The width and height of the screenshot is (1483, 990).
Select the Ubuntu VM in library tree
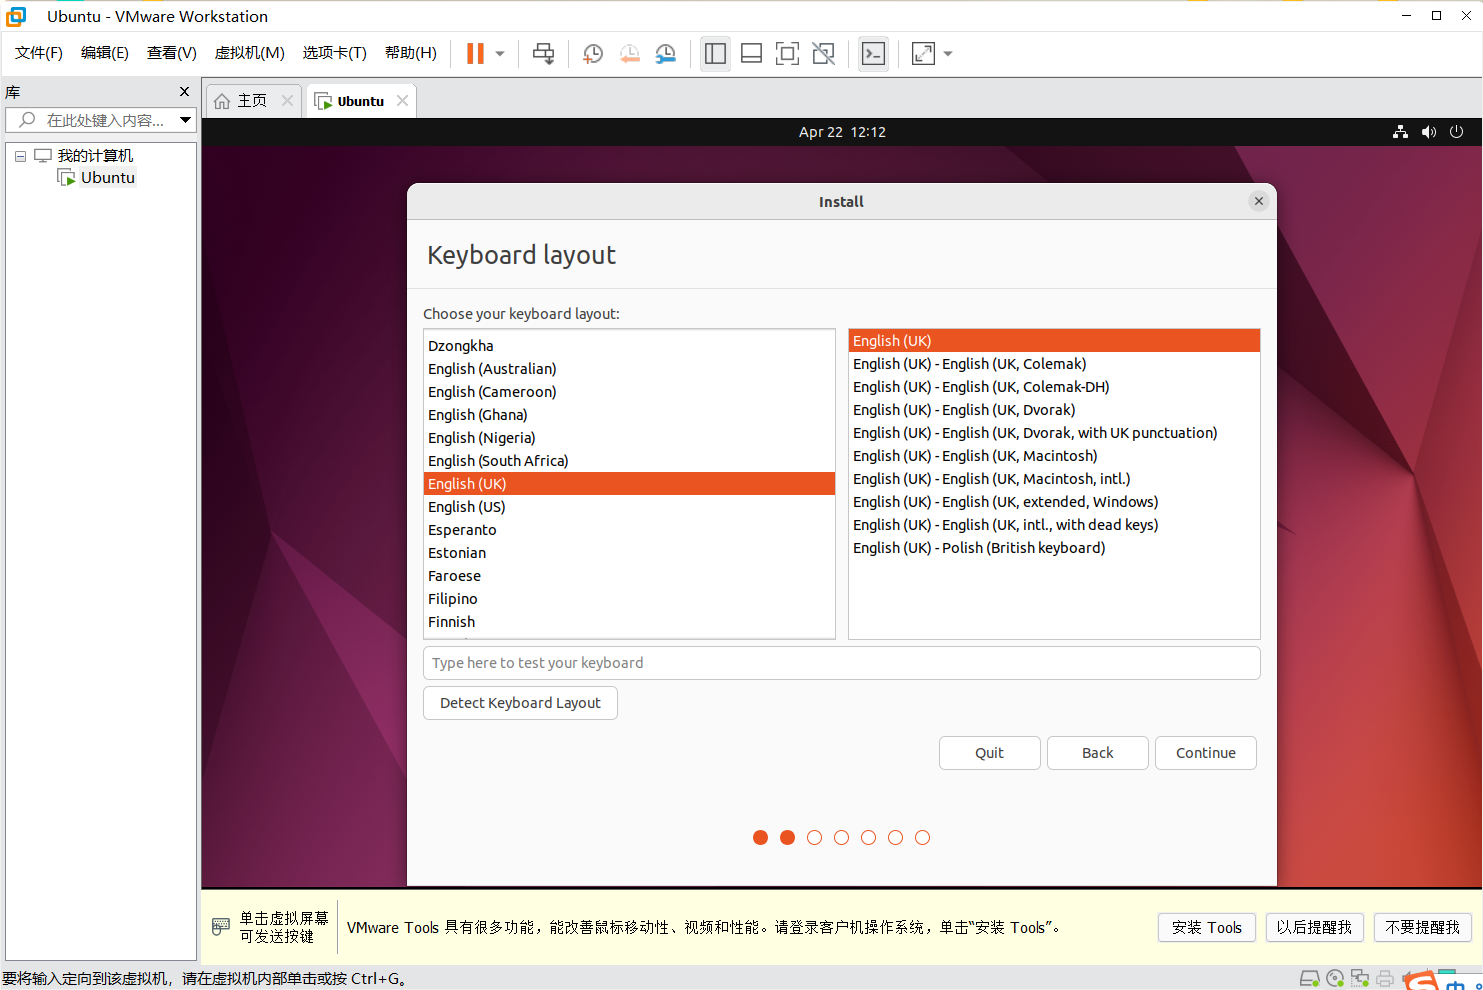pyautogui.click(x=107, y=178)
